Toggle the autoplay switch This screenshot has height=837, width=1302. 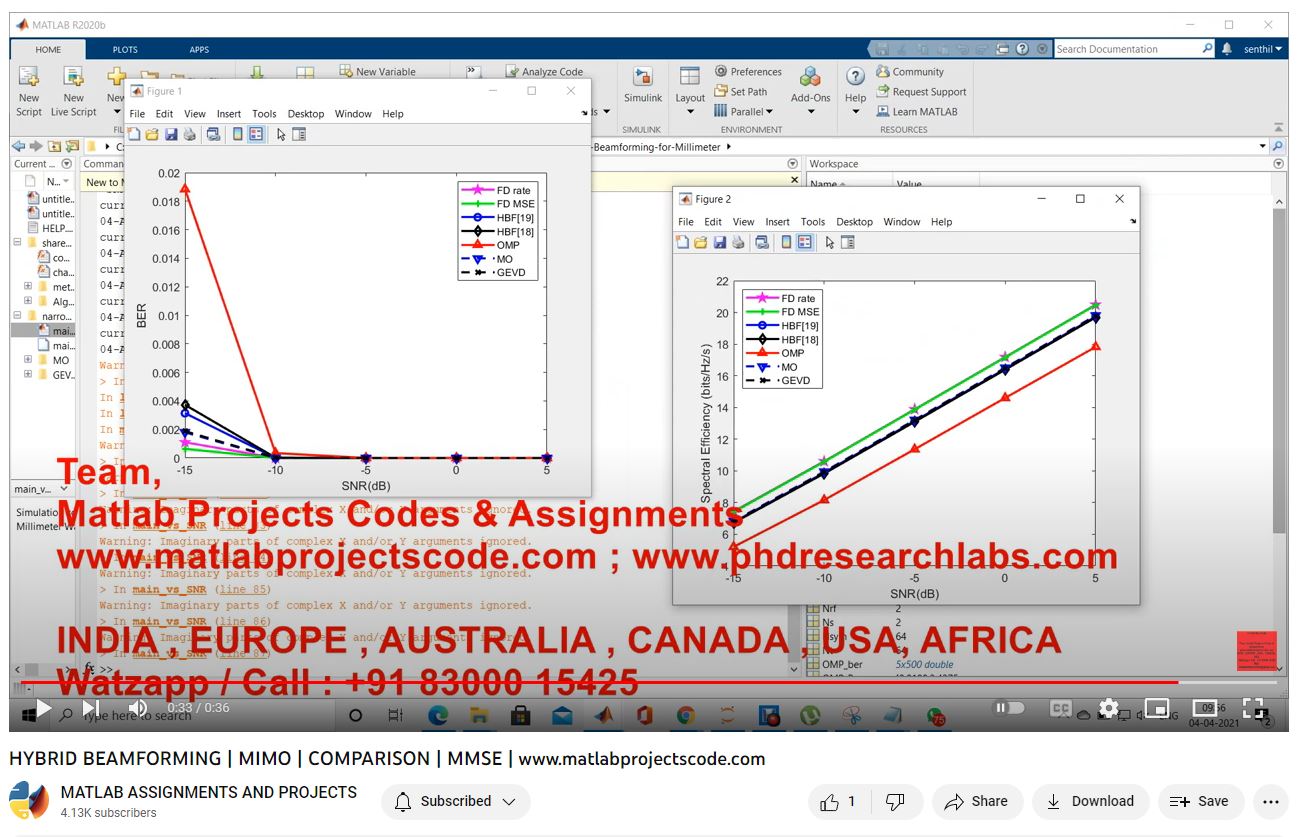tap(1007, 708)
